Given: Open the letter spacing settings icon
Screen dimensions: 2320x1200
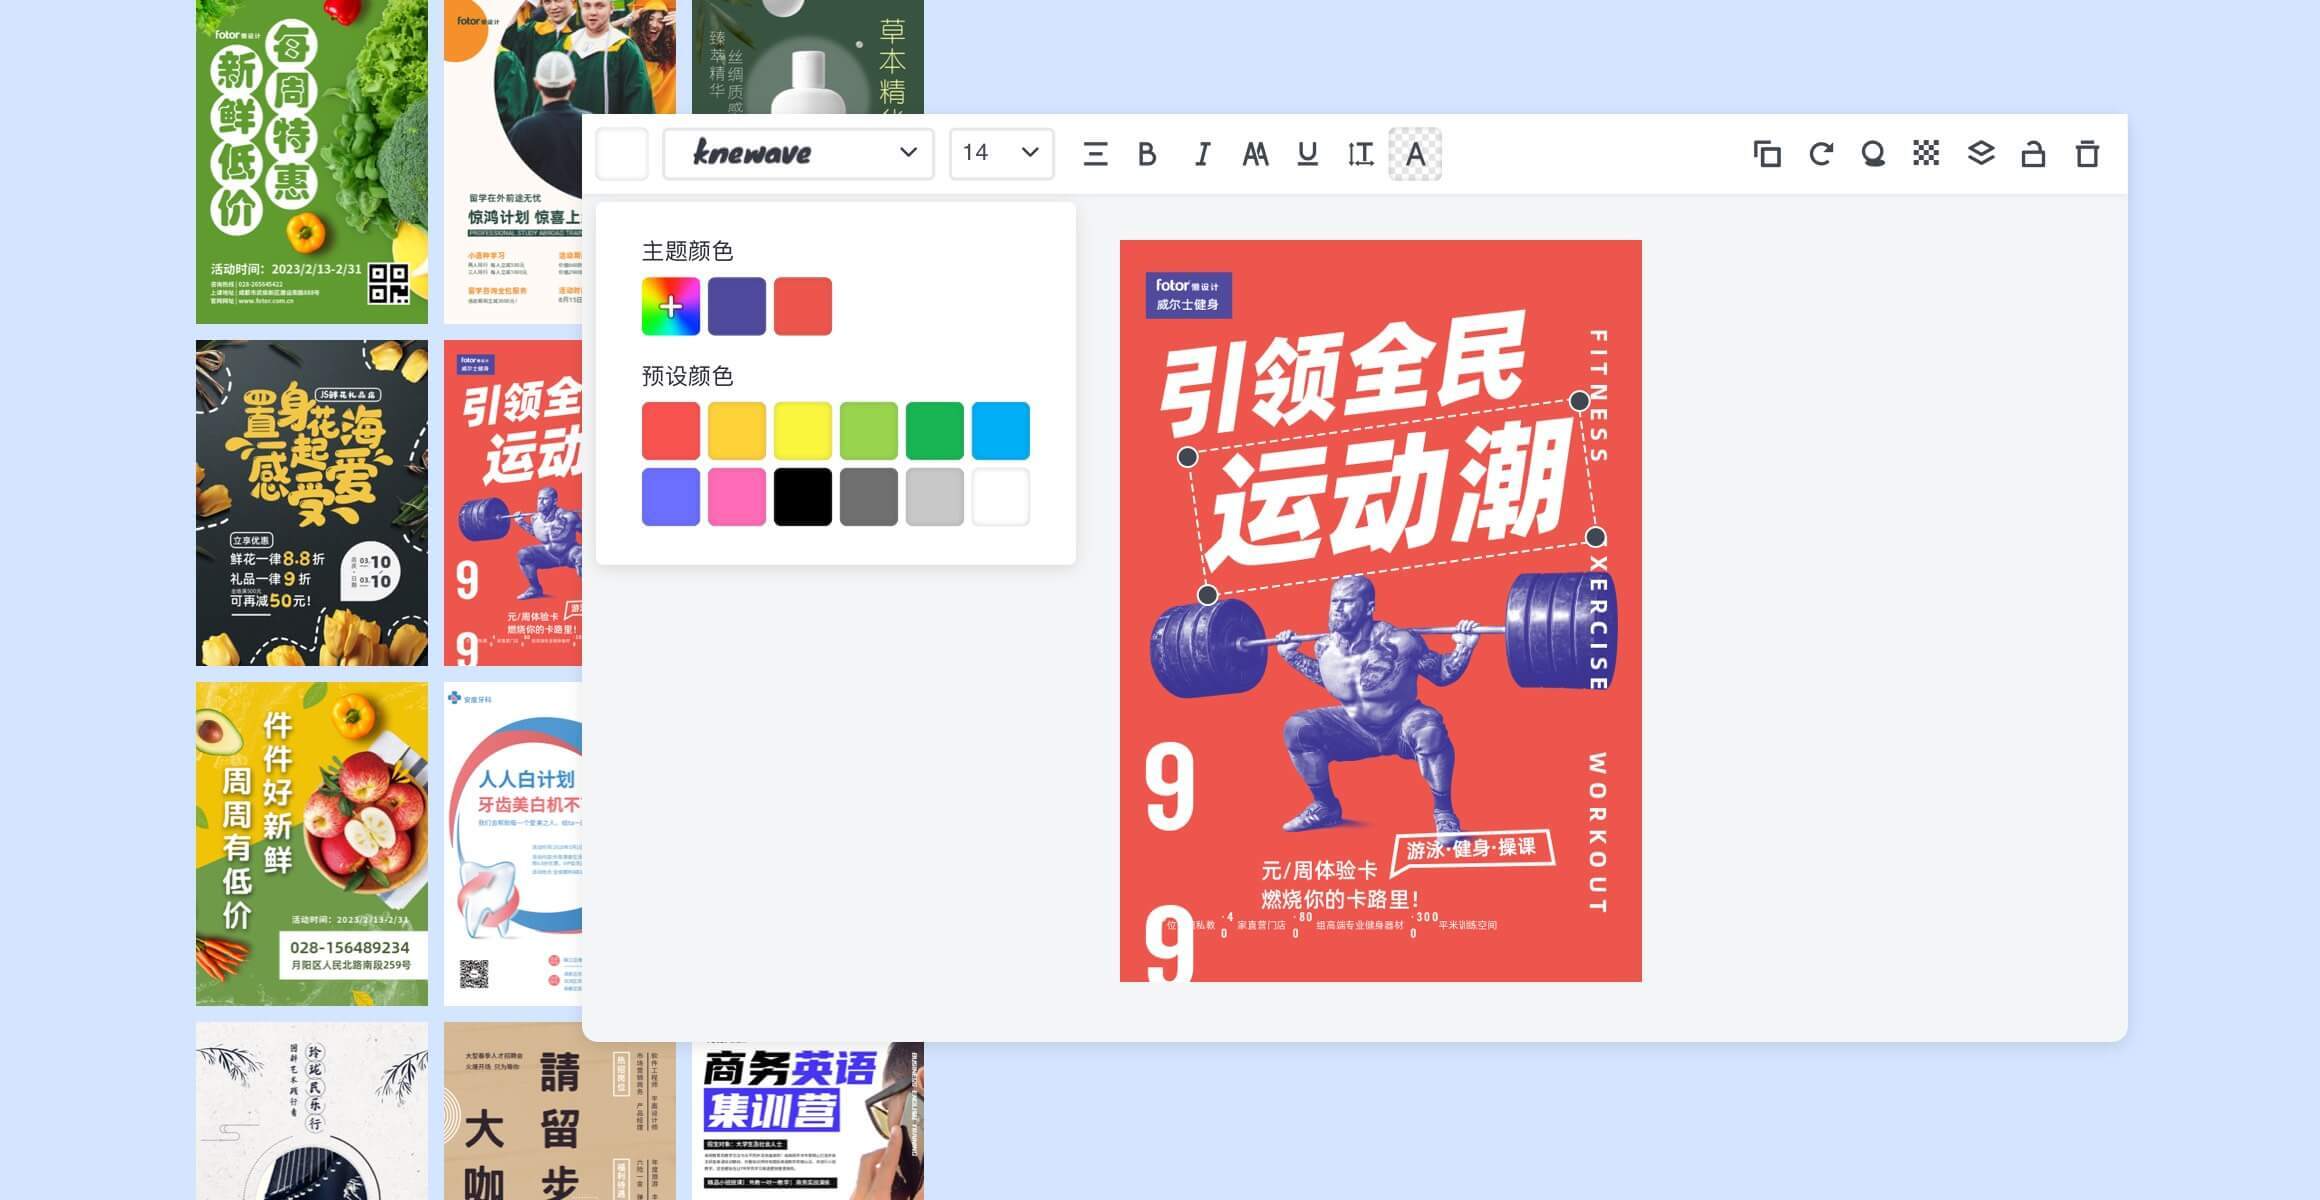Looking at the screenshot, I should click(1362, 154).
